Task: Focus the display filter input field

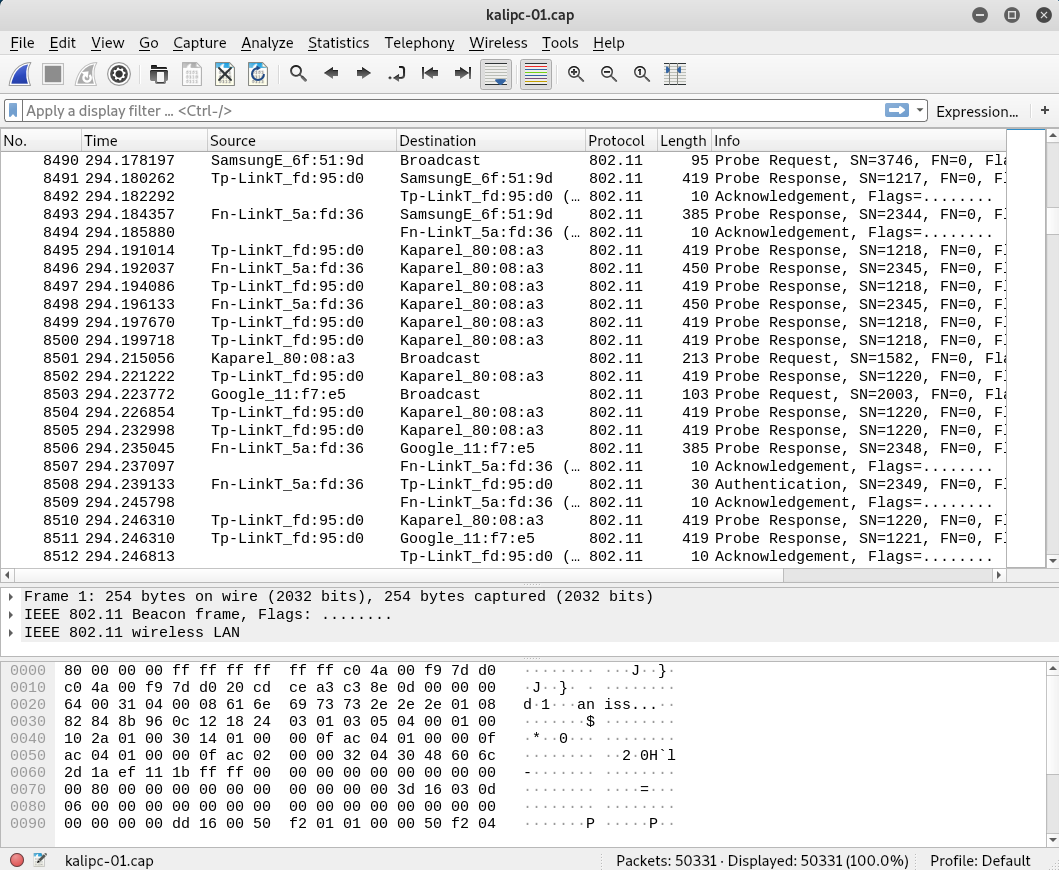Action: click(453, 111)
